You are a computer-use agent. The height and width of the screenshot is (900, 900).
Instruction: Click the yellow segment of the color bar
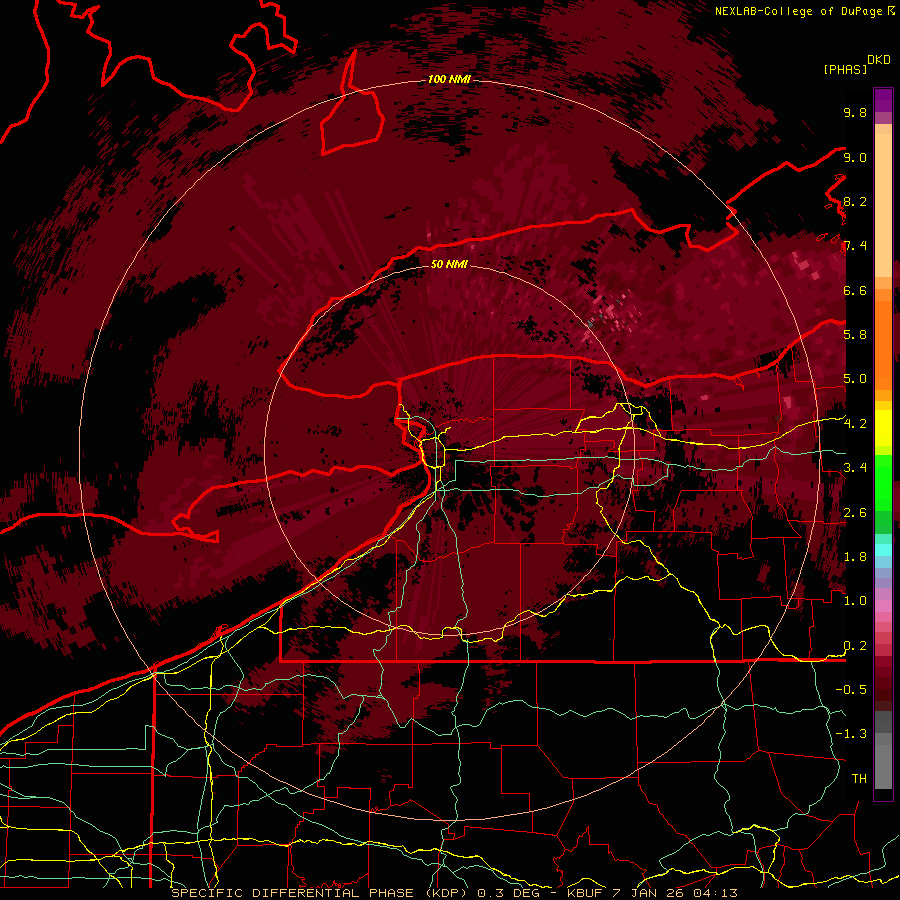coord(883,428)
